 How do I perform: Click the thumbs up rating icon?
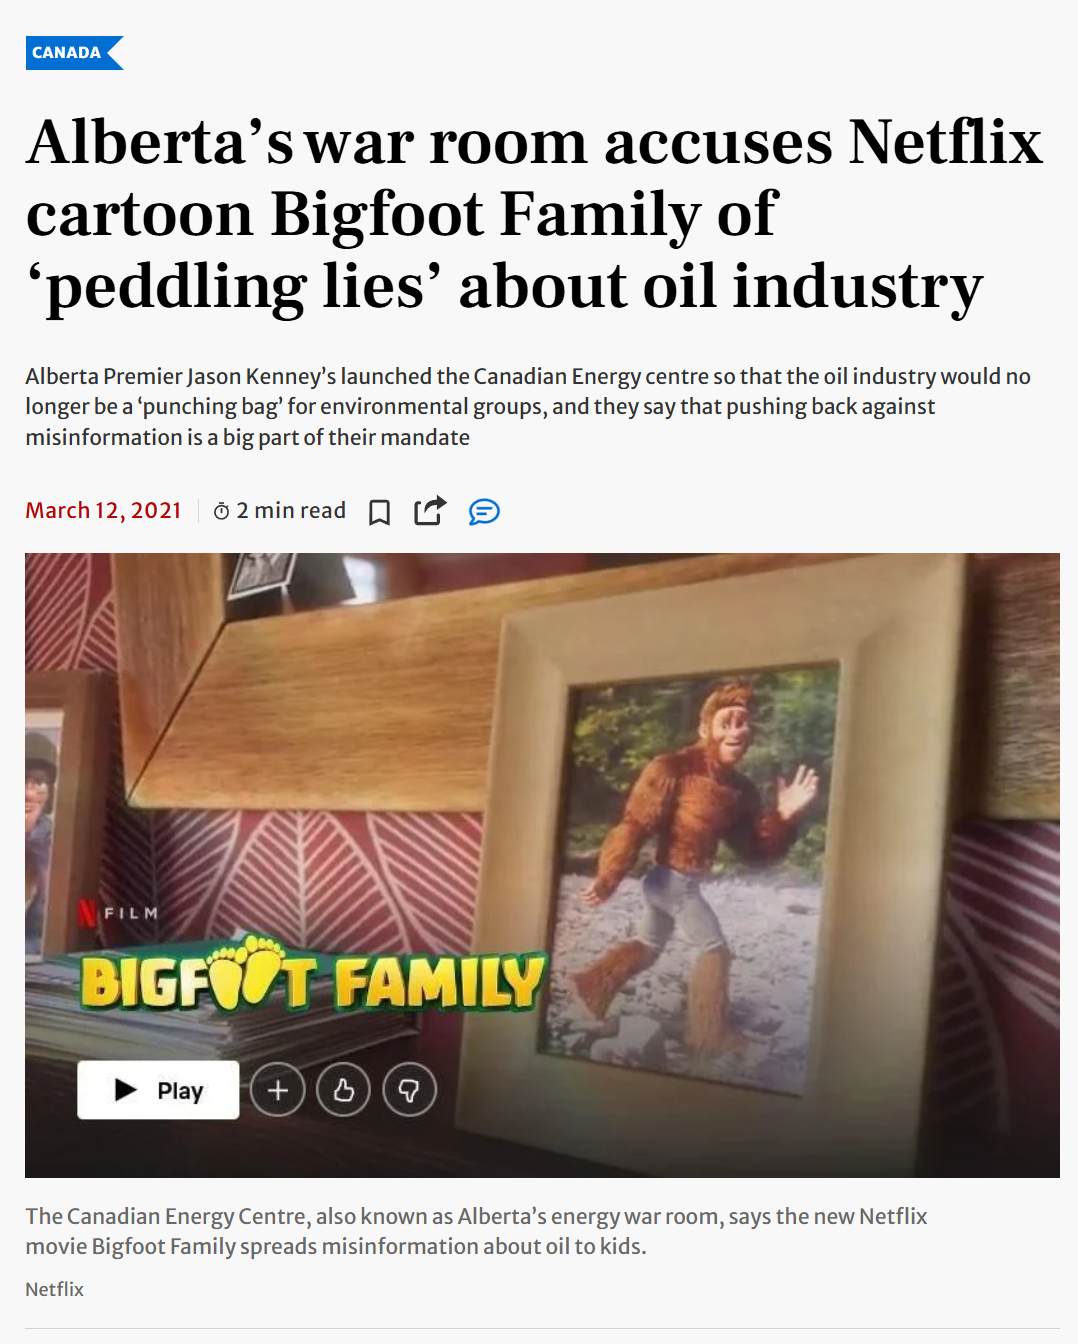point(343,1090)
